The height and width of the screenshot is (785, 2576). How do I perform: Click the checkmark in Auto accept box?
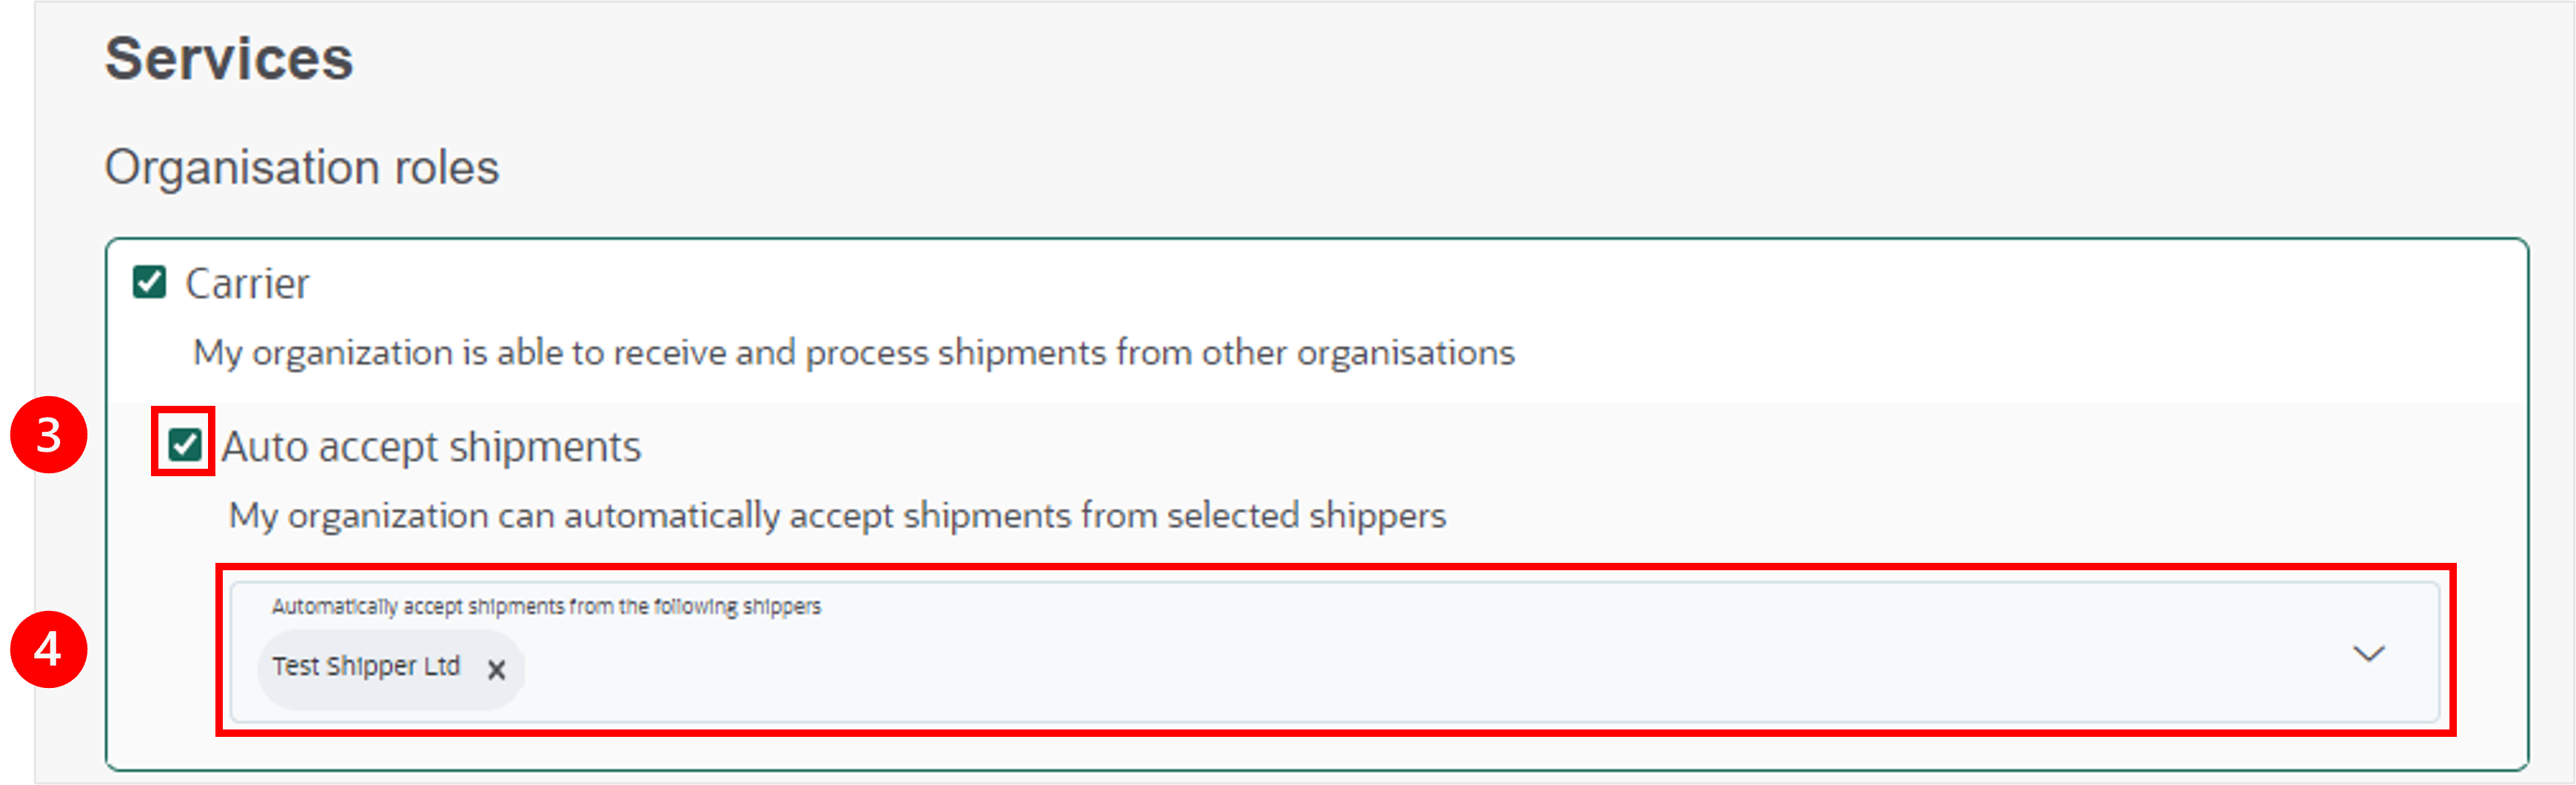point(184,444)
